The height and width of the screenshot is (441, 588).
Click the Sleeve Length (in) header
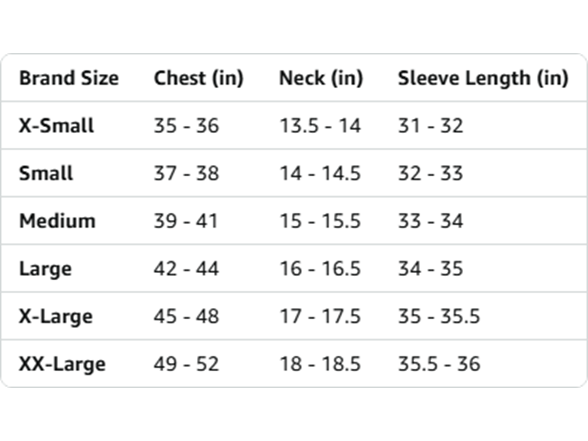tap(483, 78)
